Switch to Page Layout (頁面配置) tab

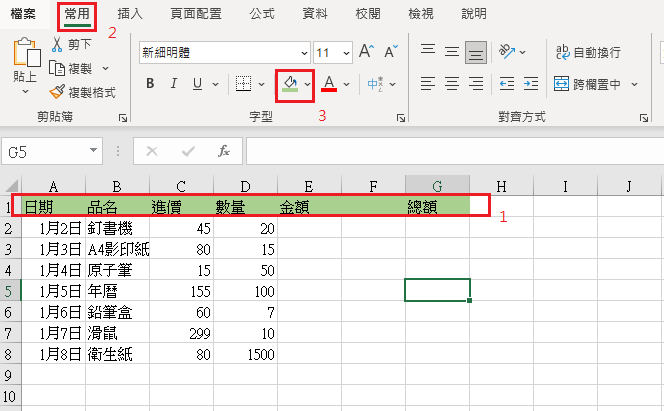point(196,14)
